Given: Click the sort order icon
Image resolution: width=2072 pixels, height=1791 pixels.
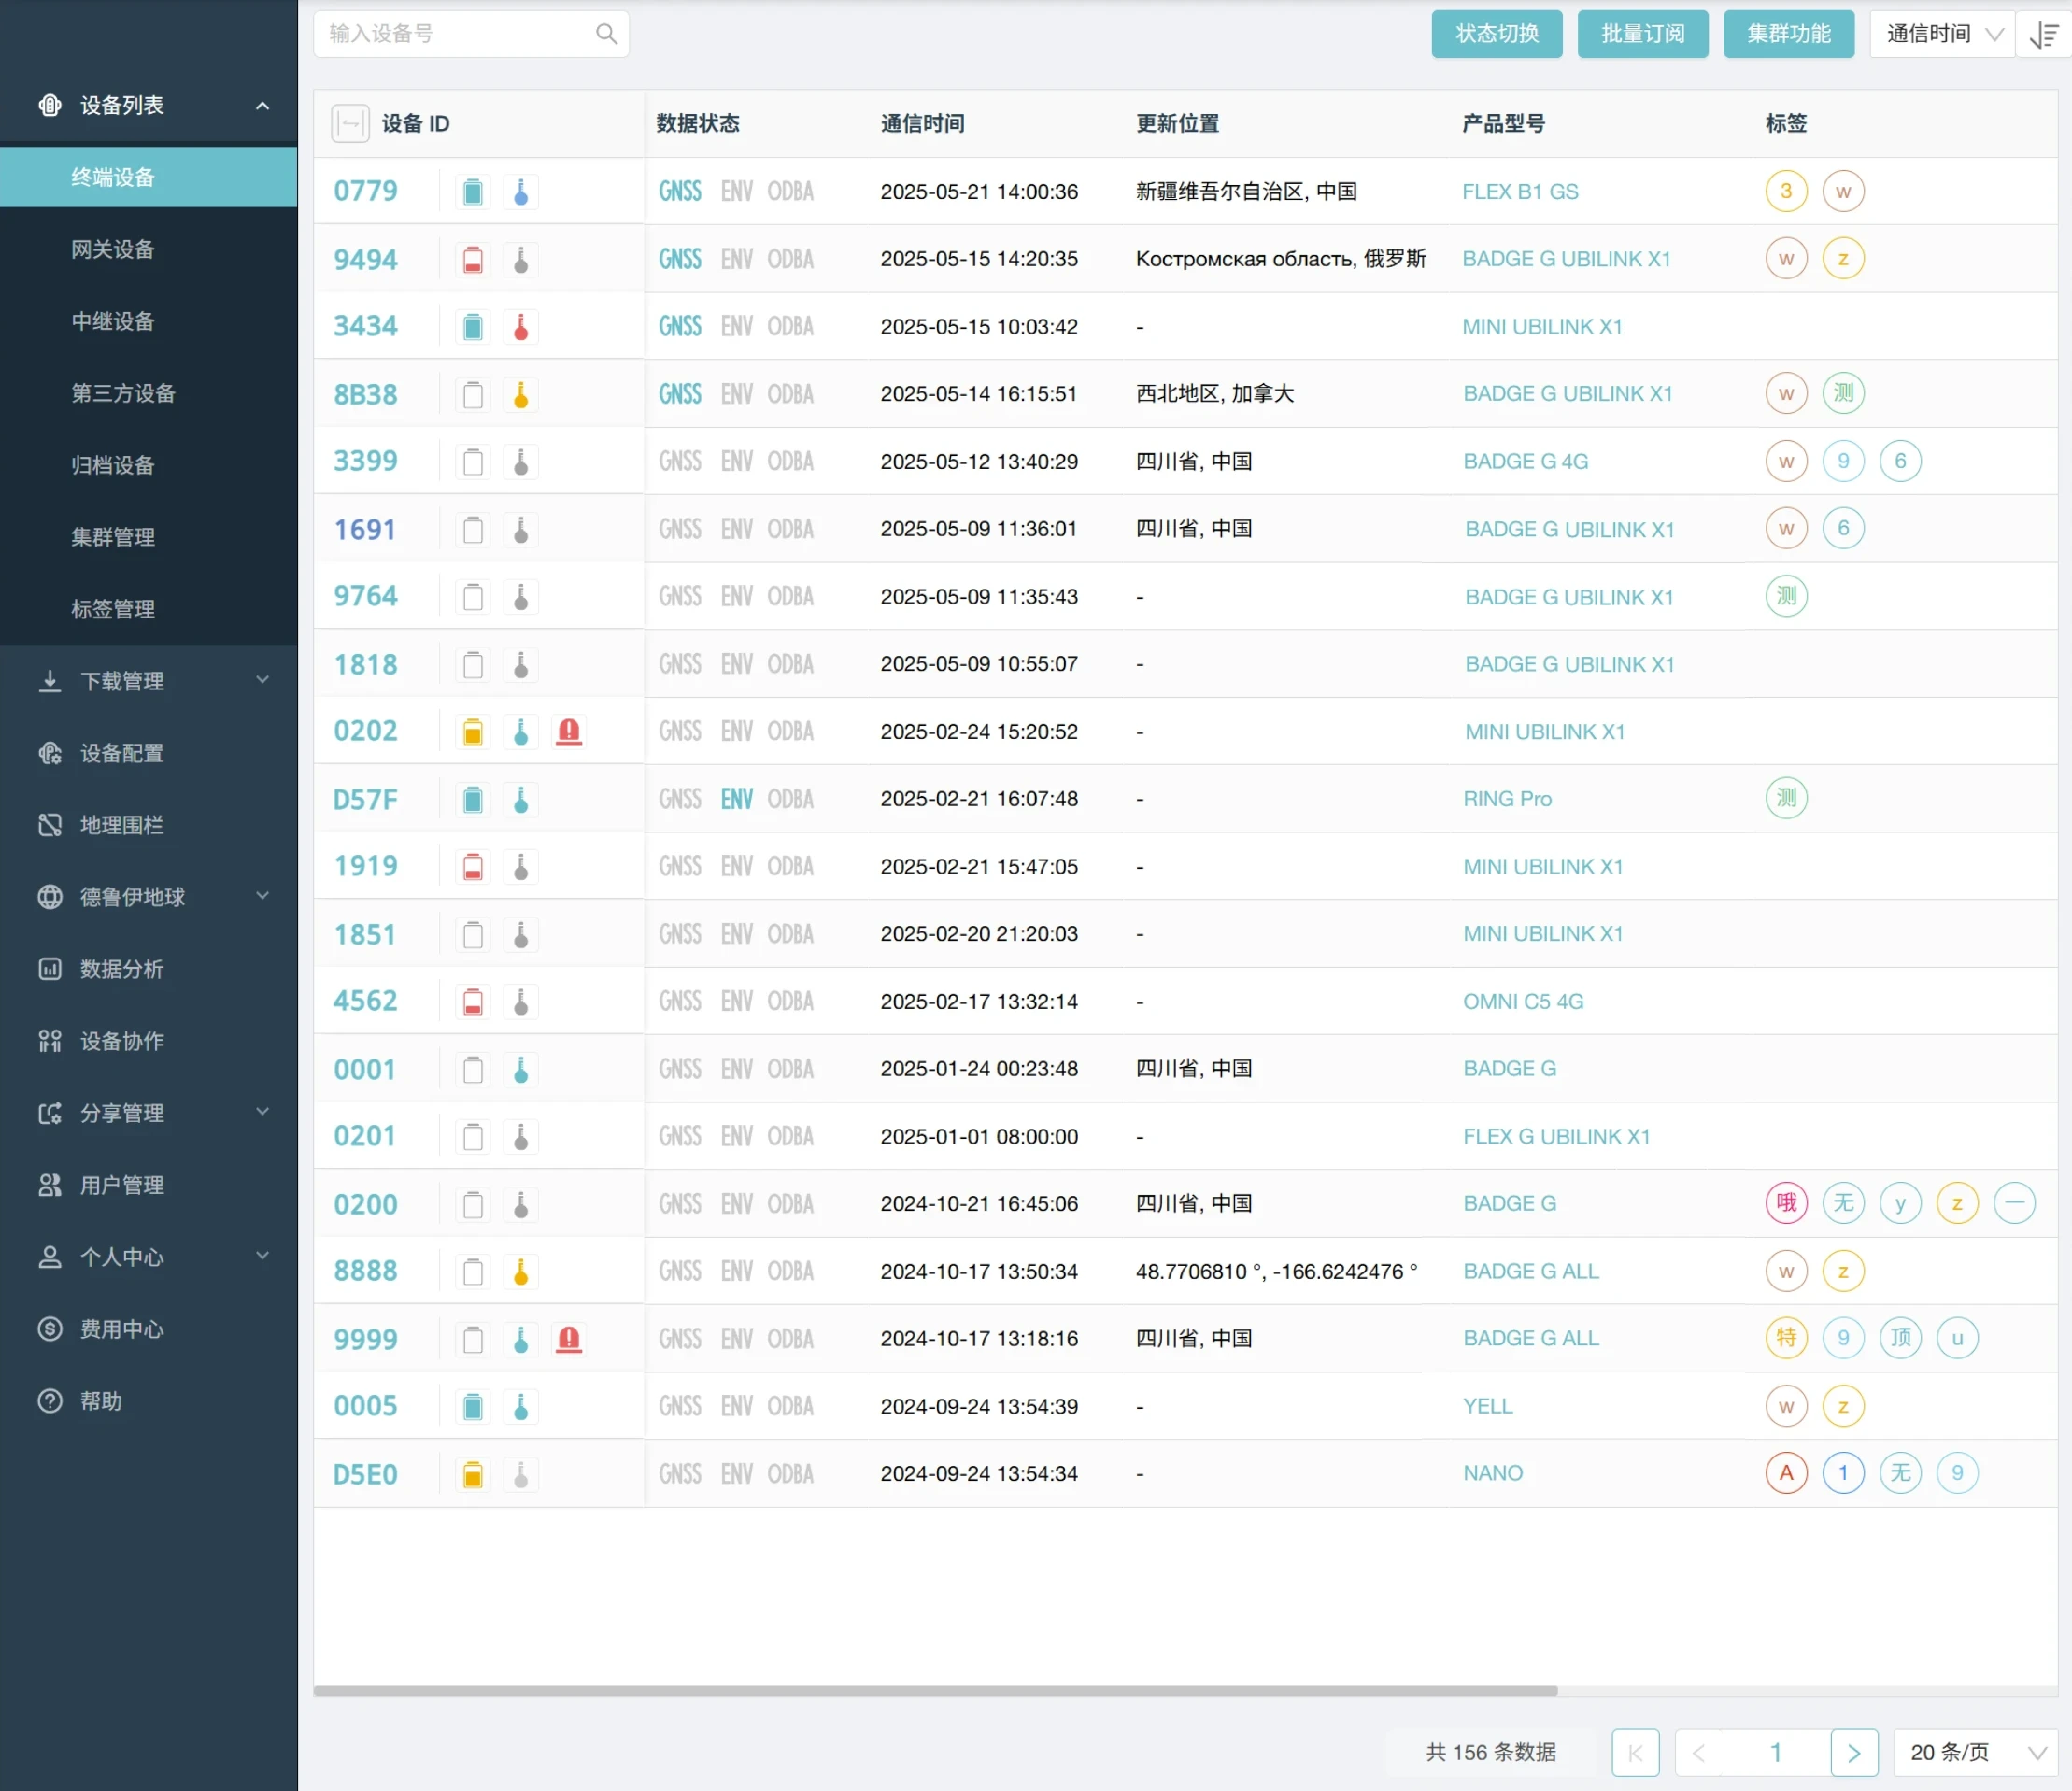Looking at the screenshot, I should (2043, 35).
